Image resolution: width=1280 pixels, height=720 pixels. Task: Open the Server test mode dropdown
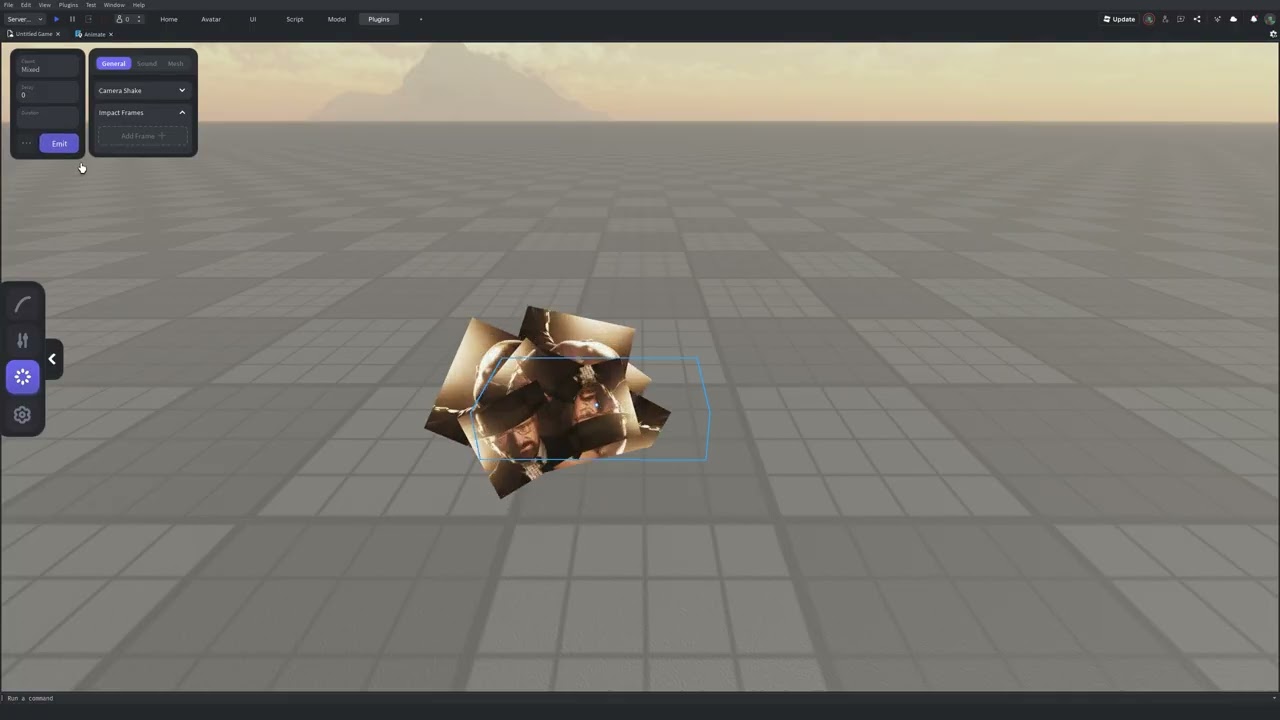tap(25, 19)
